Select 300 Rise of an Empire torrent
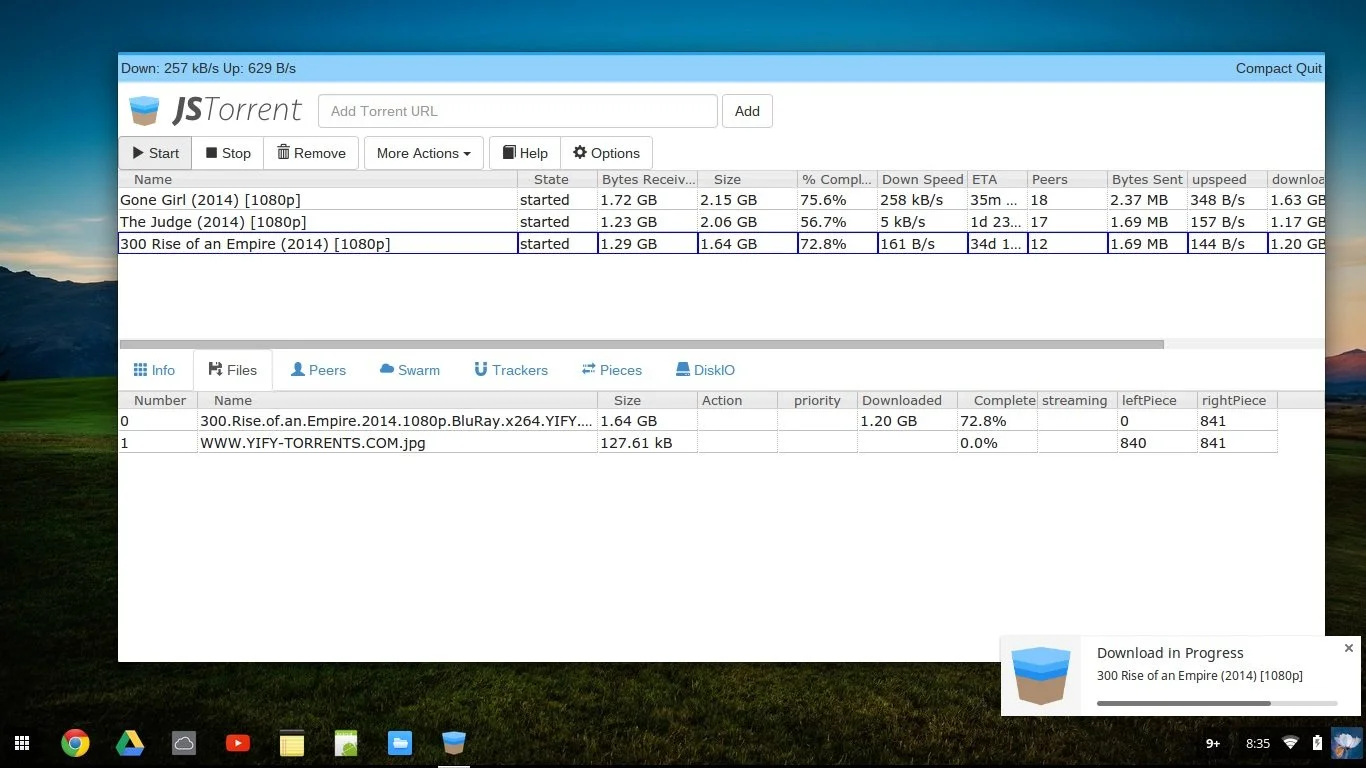1366x768 pixels. tap(721, 244)
